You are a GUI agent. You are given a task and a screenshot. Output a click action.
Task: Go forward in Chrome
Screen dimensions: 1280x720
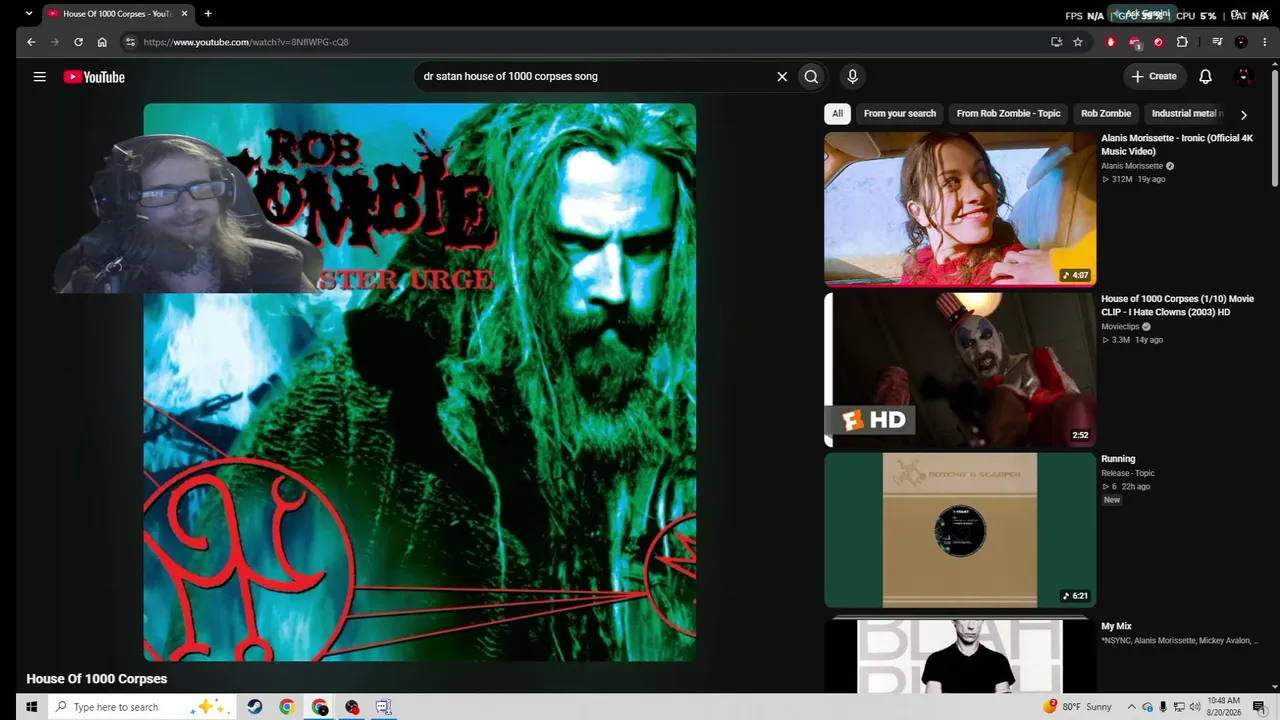pos(54,42)
